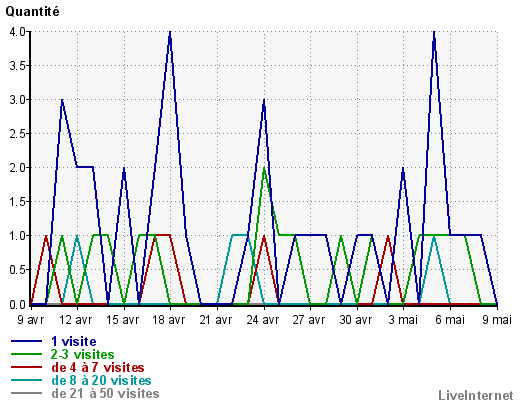The width and height of the screenshot is (520, 405).
Task: Click the green peak at 24 avr
Action: click(264, 168)
